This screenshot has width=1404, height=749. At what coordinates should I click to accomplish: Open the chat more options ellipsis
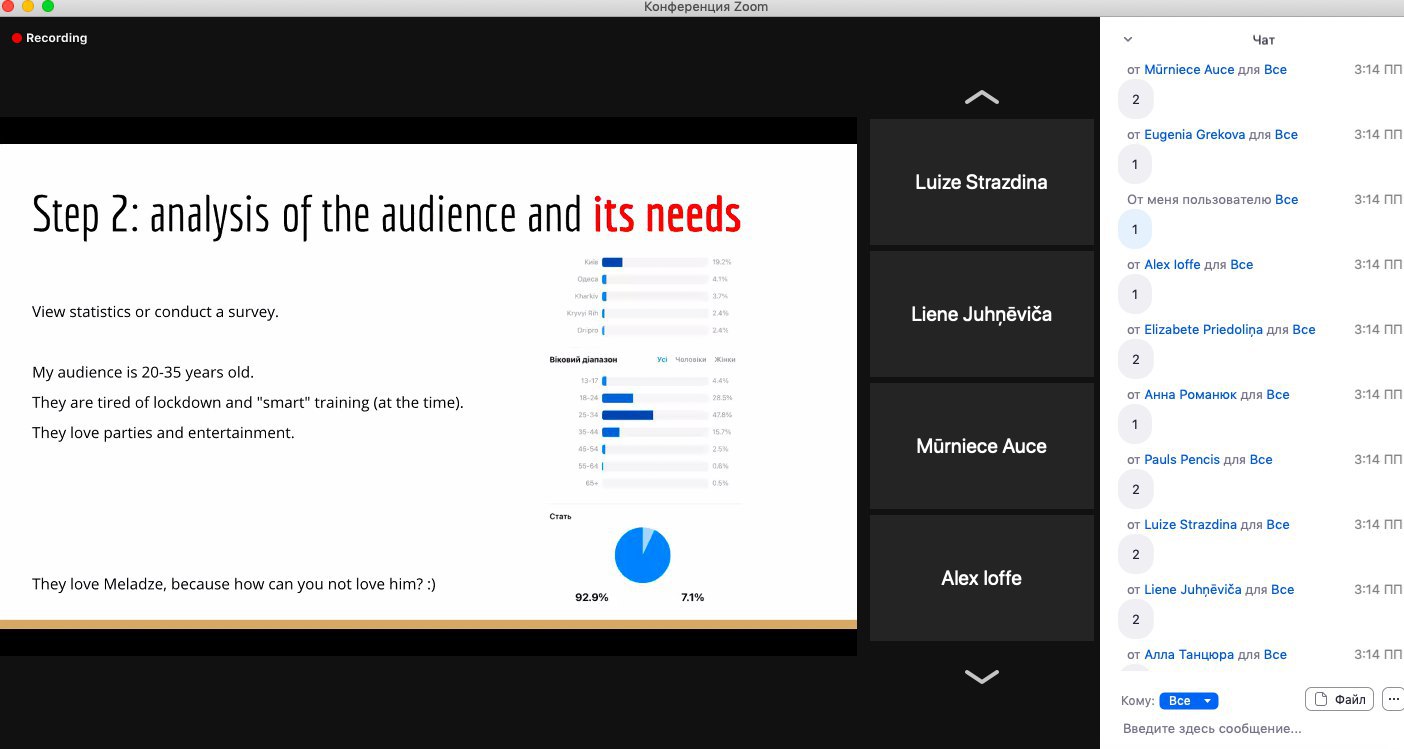pos(1393,700)
